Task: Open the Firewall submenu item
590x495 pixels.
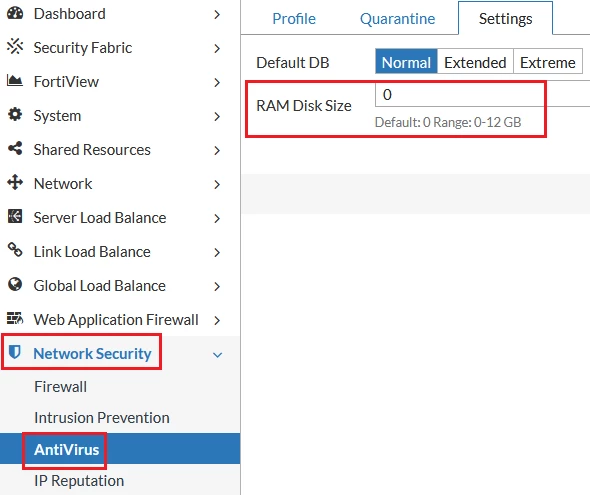Action: [x=60, y=387]
